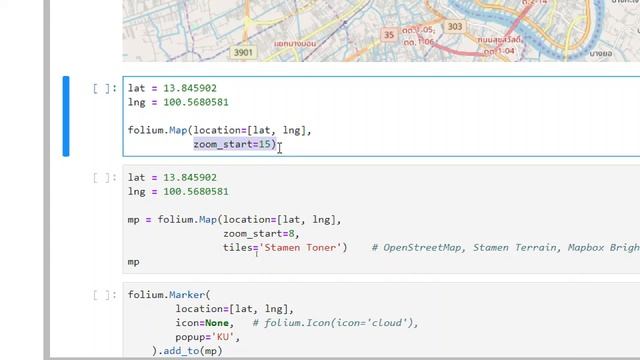Viewport: 640px width, 360px height.
Task: Click popup='KU' line in marker cell
Action: tap(208, 337)
